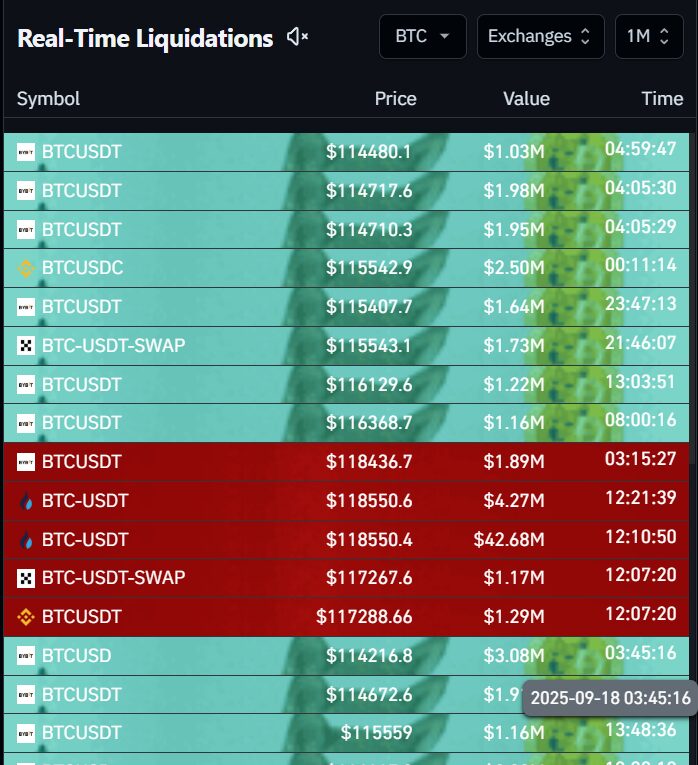Image resolution: width=698 pixels, height=765 pixels.
Task: Open the BTC-USDT-SWAP link priced $117267.6
Action: [x=113, y=578]
